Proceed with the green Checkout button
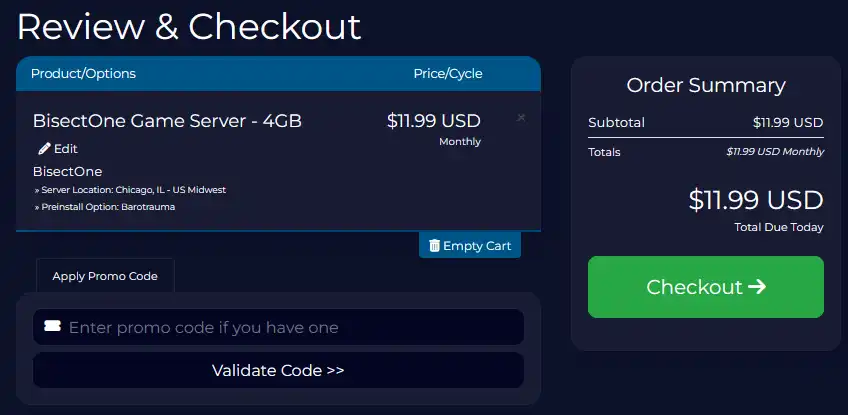The image size is (848, 415). click(x=705, y=287)
